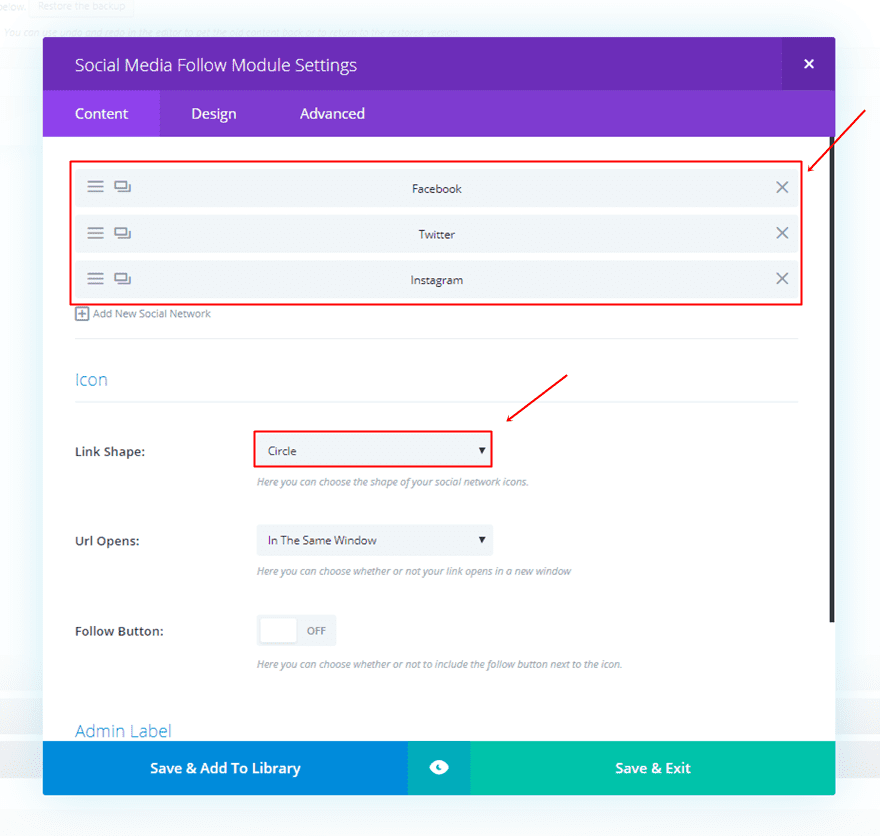Click the Instagram item label
Image resolution: width=880 pixels, height=836 pixels.
click(x=437, y=280)
